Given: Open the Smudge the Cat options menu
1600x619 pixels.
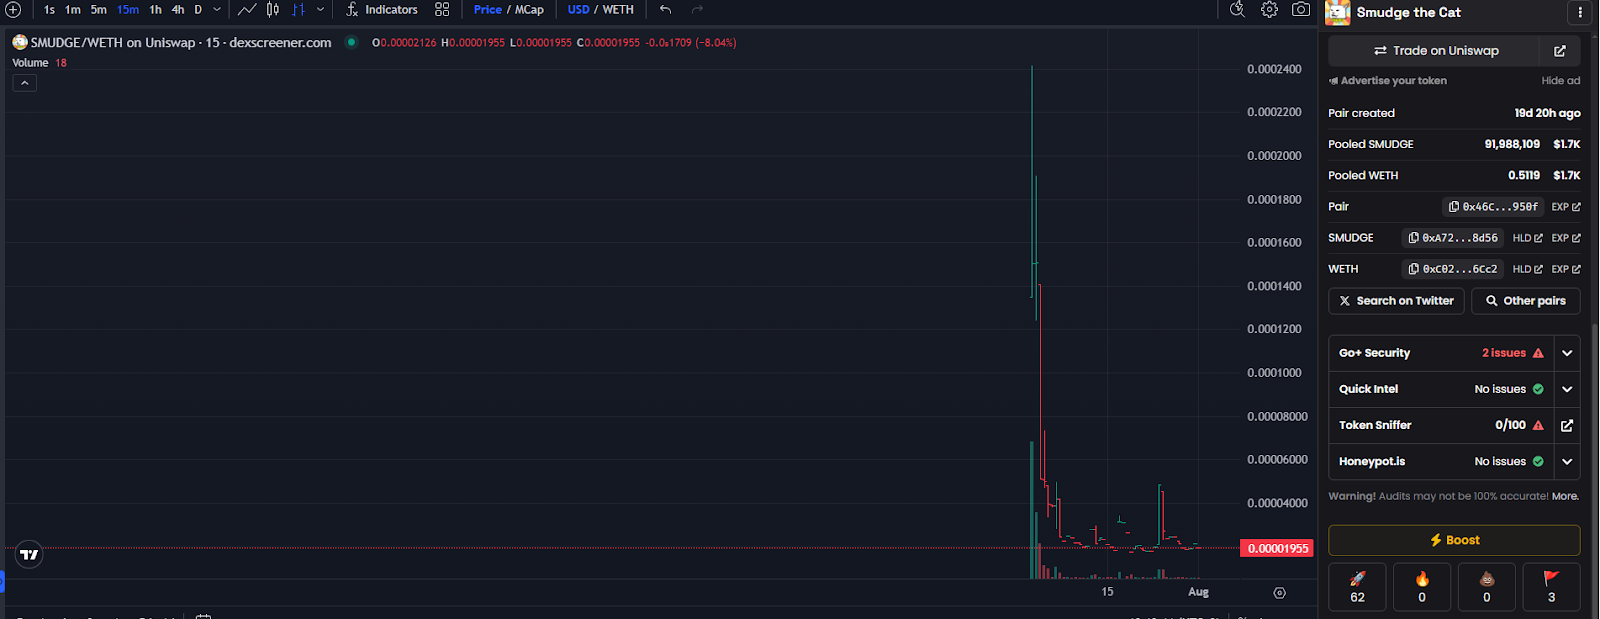Looking at the screenshot, I should (x=1580, y=13).
